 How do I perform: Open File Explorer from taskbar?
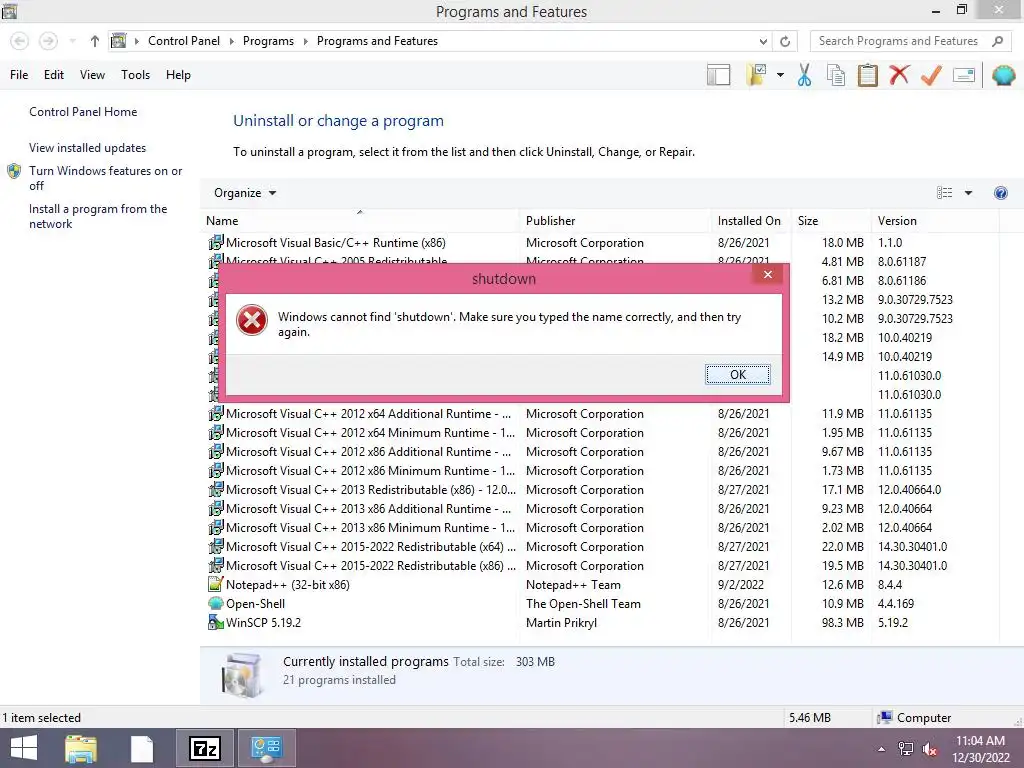tap(81, 748)
